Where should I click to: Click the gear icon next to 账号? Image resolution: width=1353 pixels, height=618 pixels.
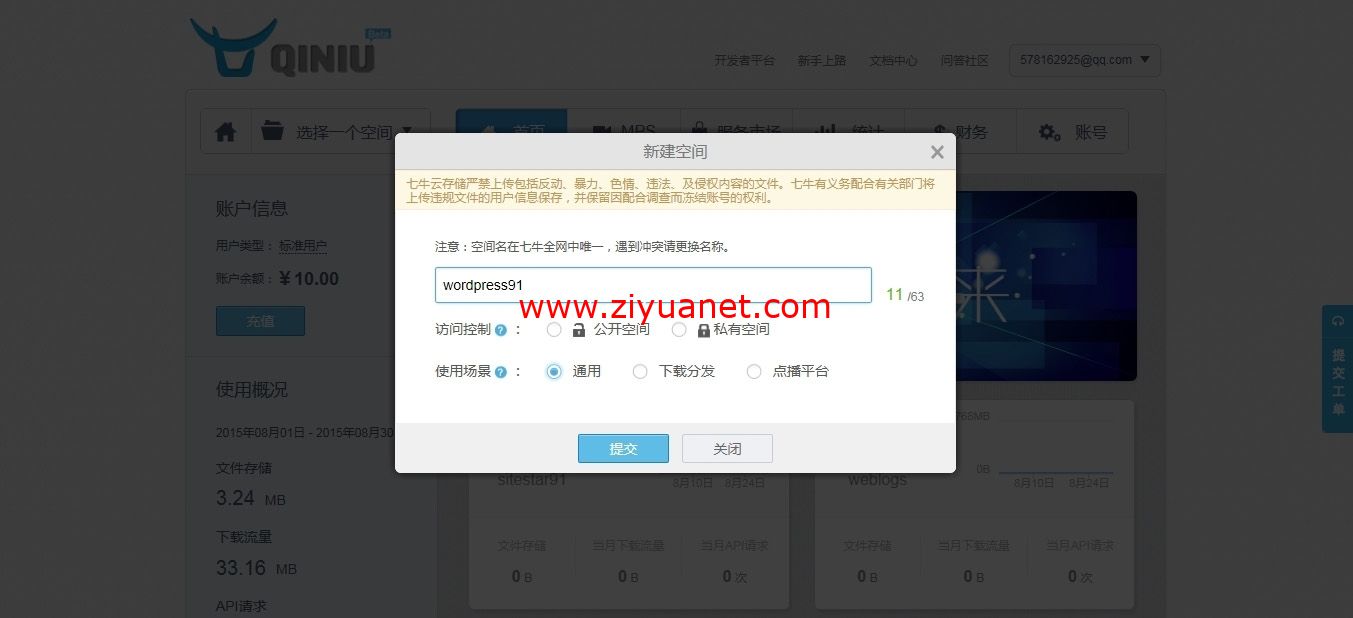click(1049, 132)
